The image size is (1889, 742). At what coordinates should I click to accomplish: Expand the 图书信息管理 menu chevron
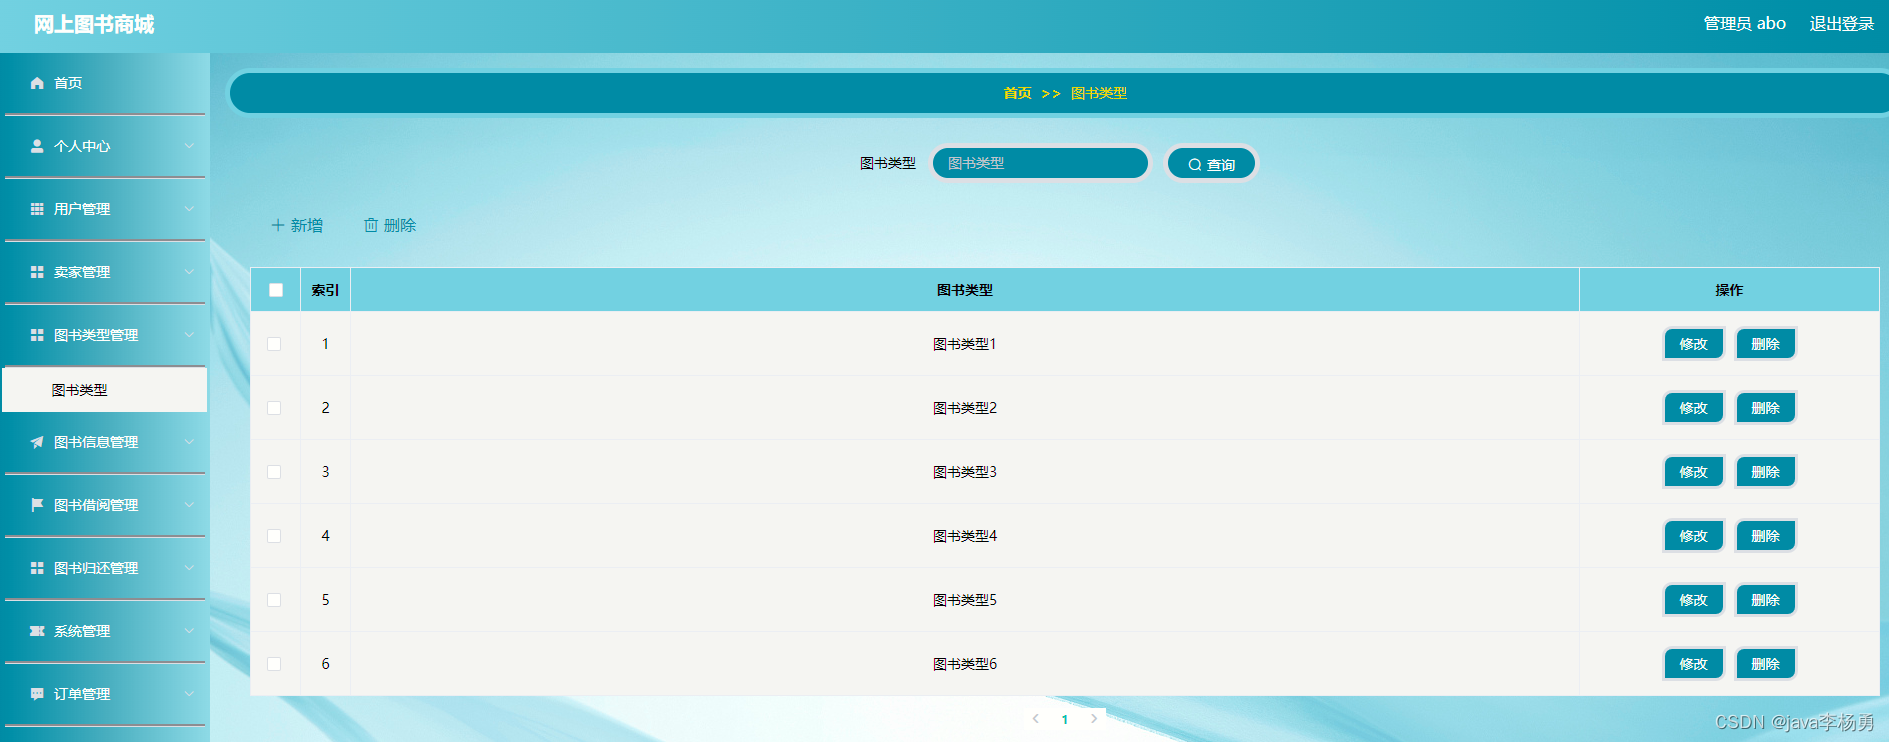[189, 442]
